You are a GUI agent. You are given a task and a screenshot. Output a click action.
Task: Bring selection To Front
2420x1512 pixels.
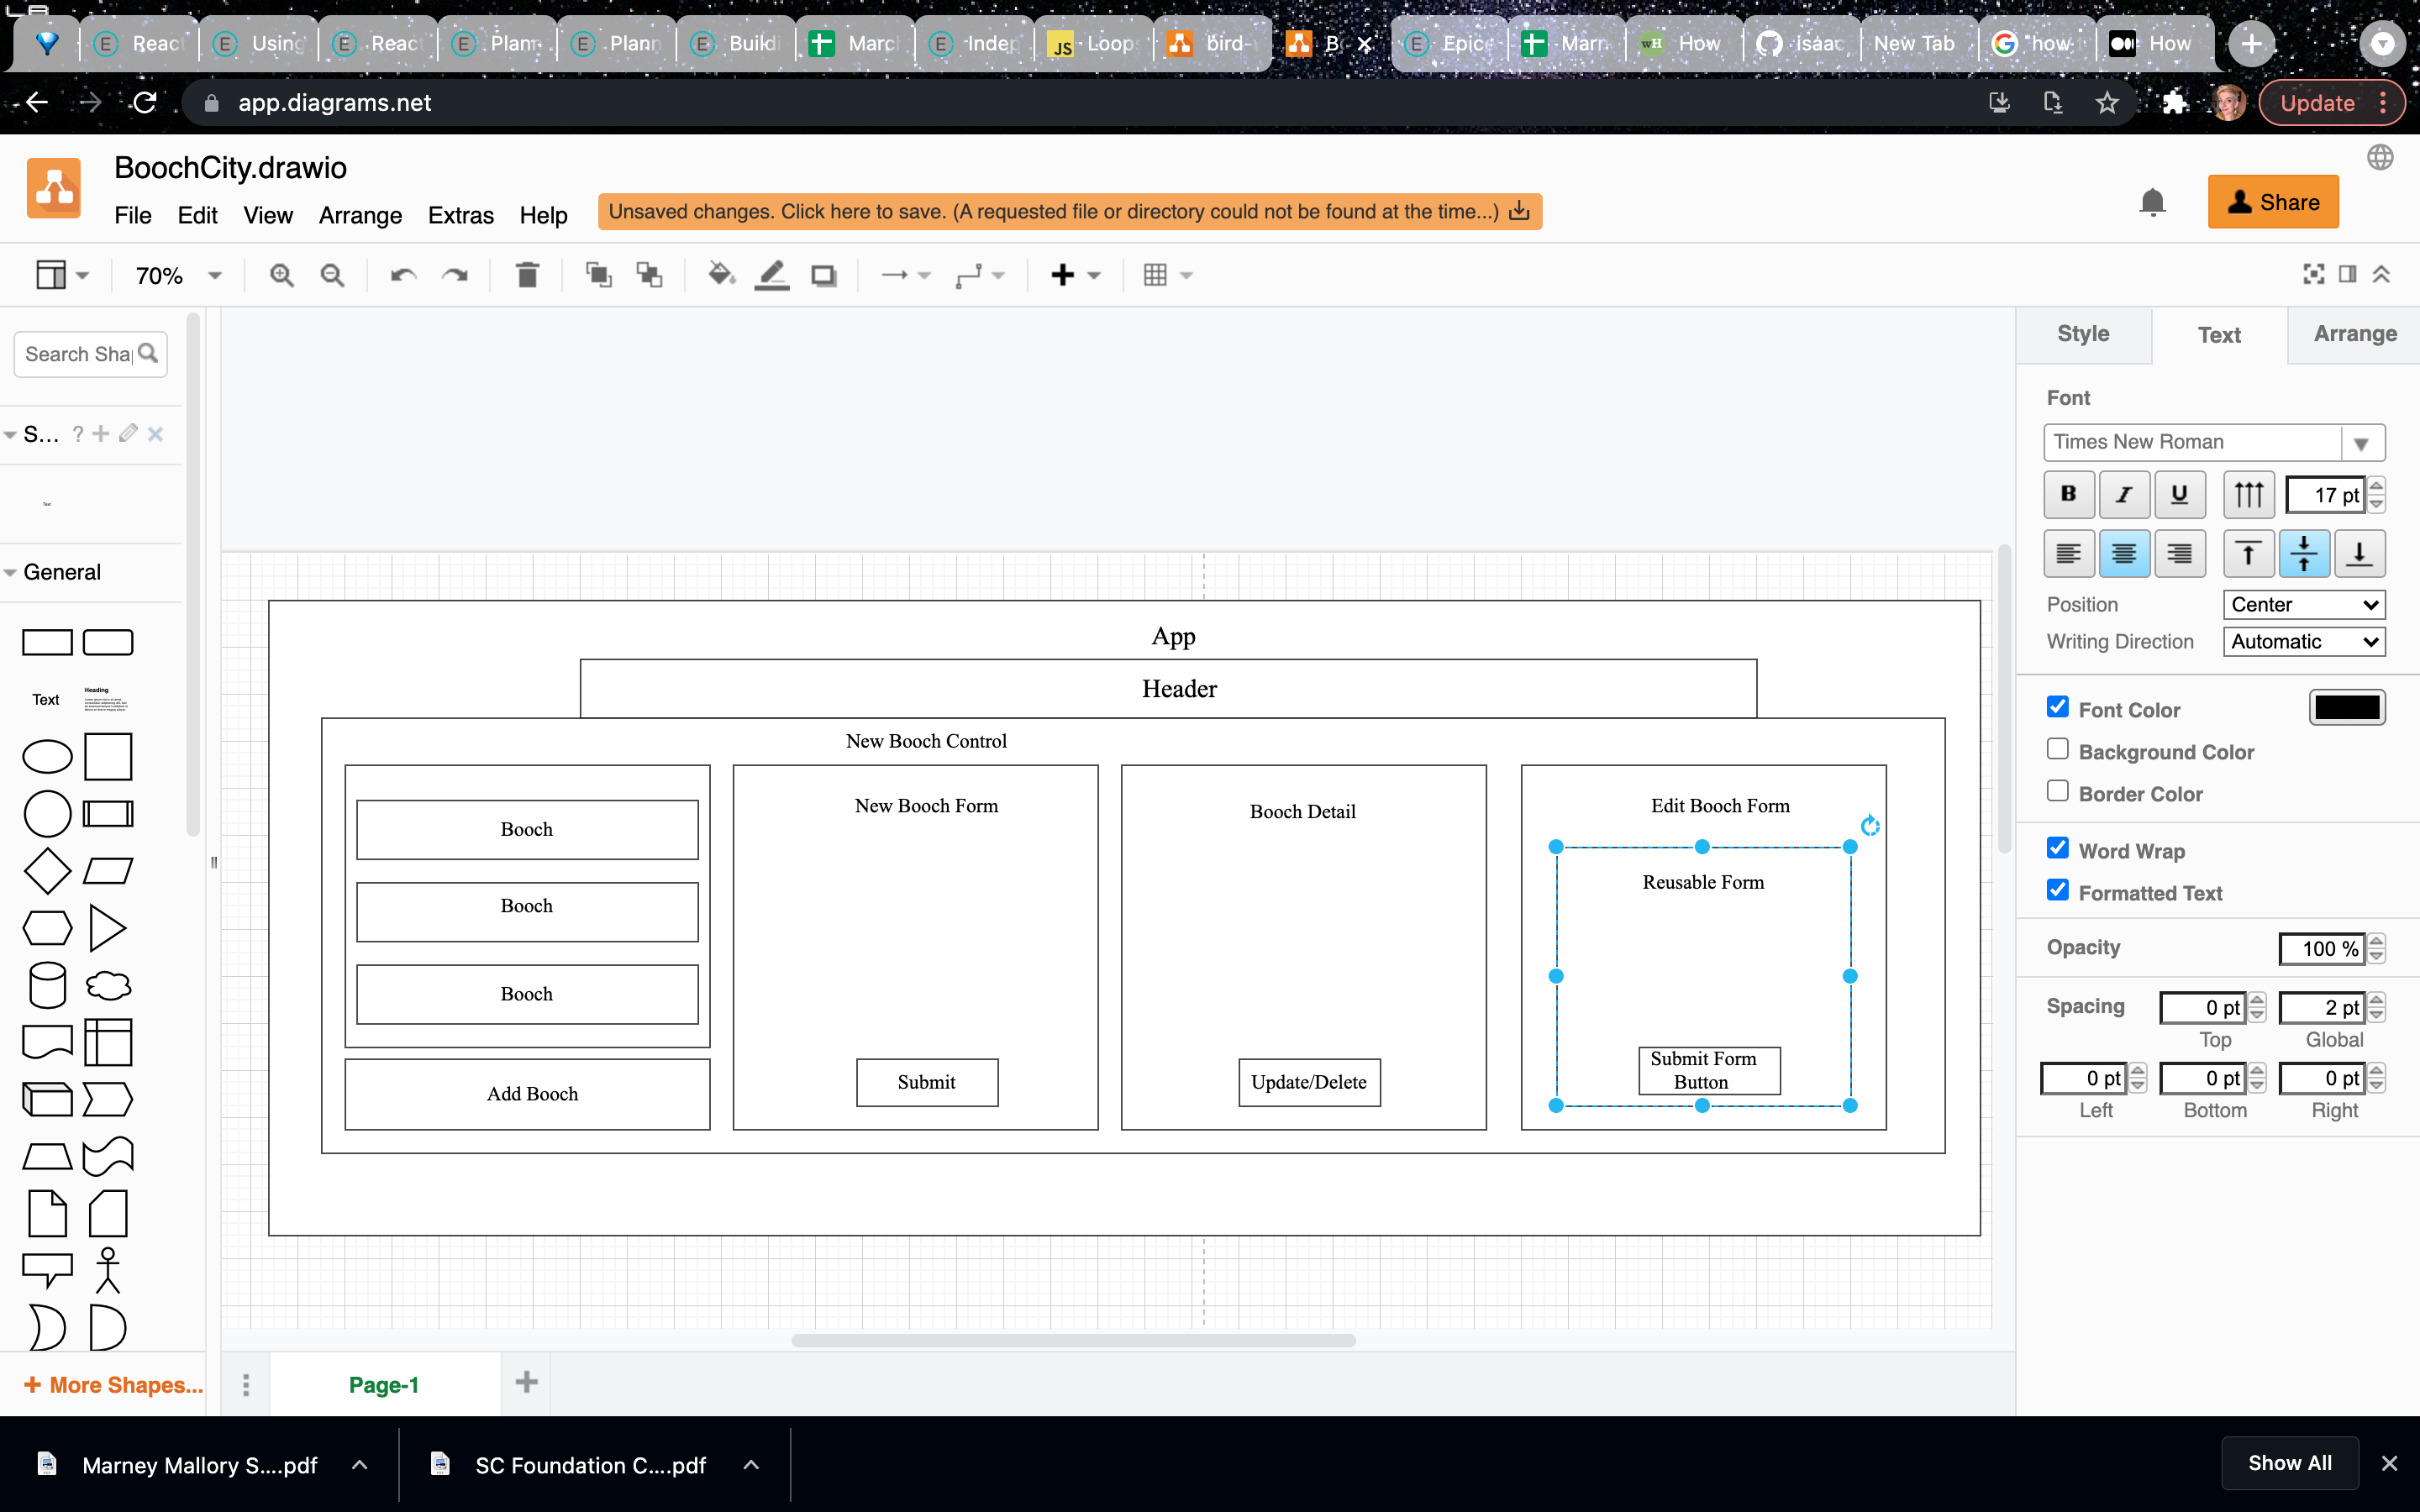coord(598,275)
